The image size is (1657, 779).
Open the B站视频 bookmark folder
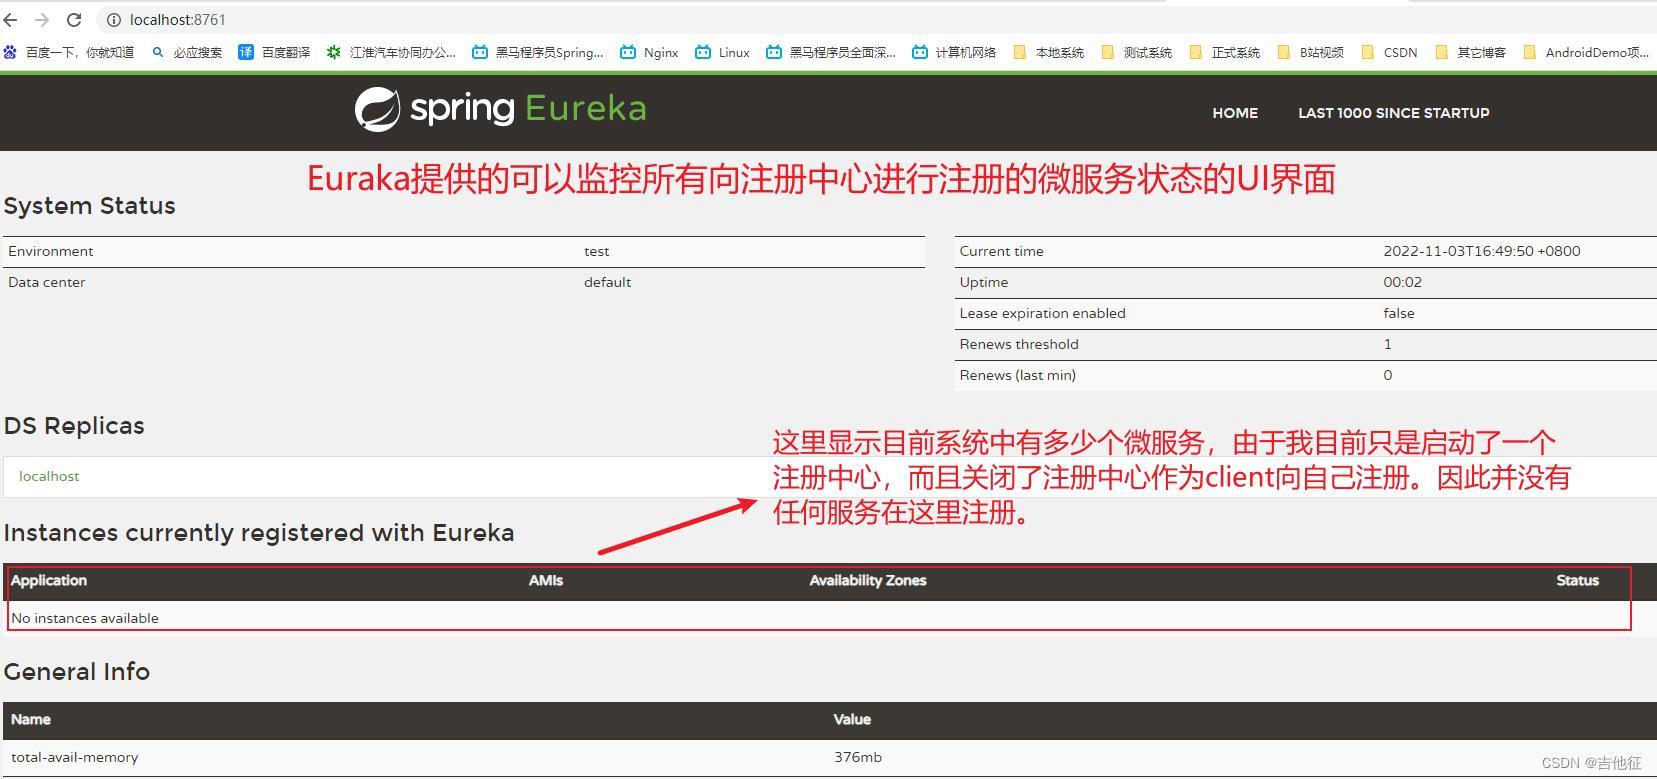pyautogui.click(x=1311, y=52)
